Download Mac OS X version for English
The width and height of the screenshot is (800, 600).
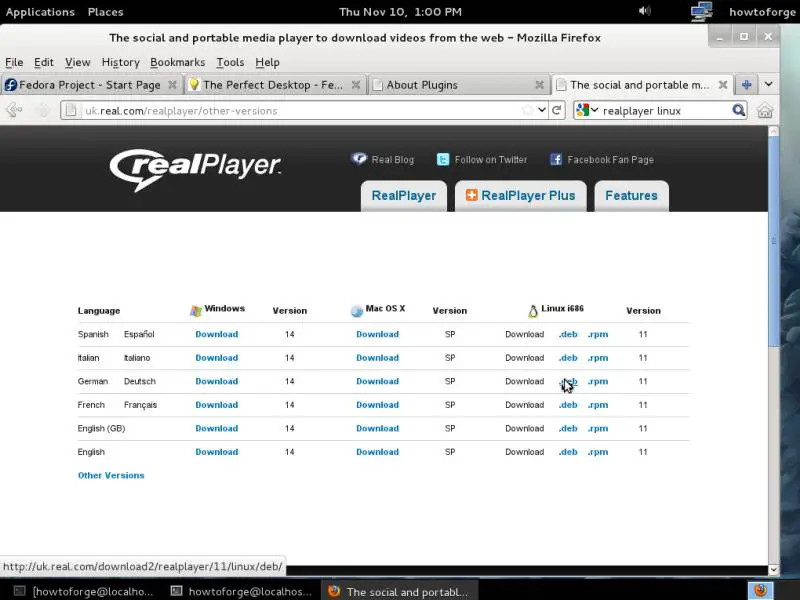pos(378,452)
